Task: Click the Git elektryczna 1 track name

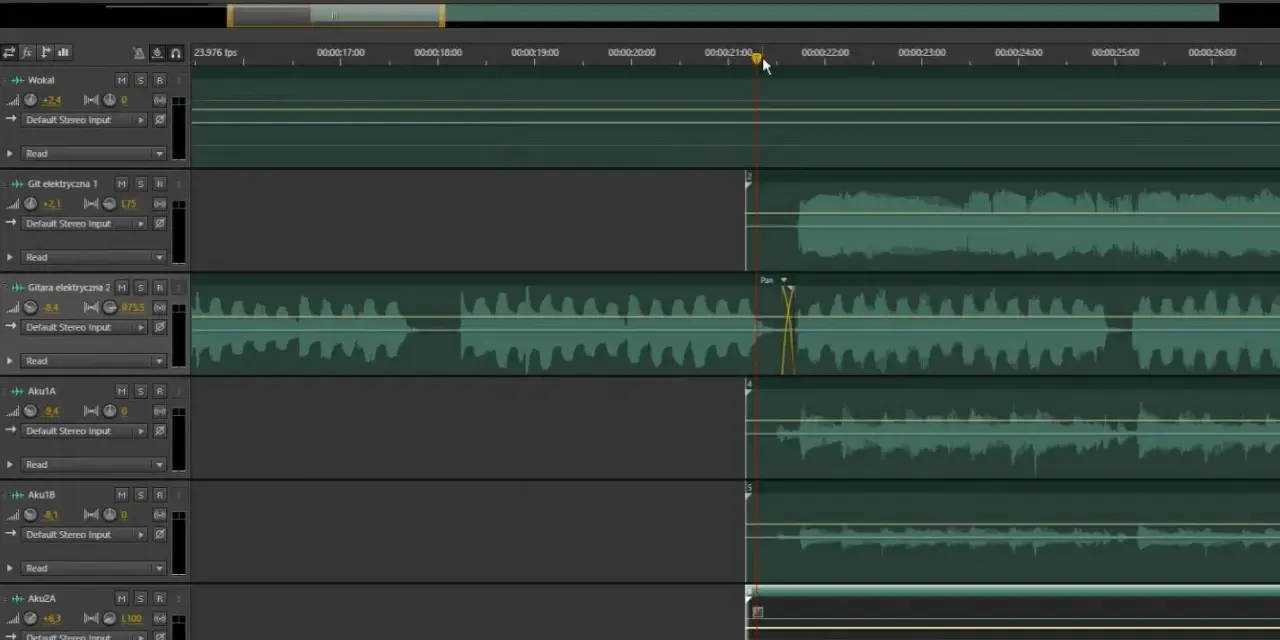Action: [x=63, y=184]
